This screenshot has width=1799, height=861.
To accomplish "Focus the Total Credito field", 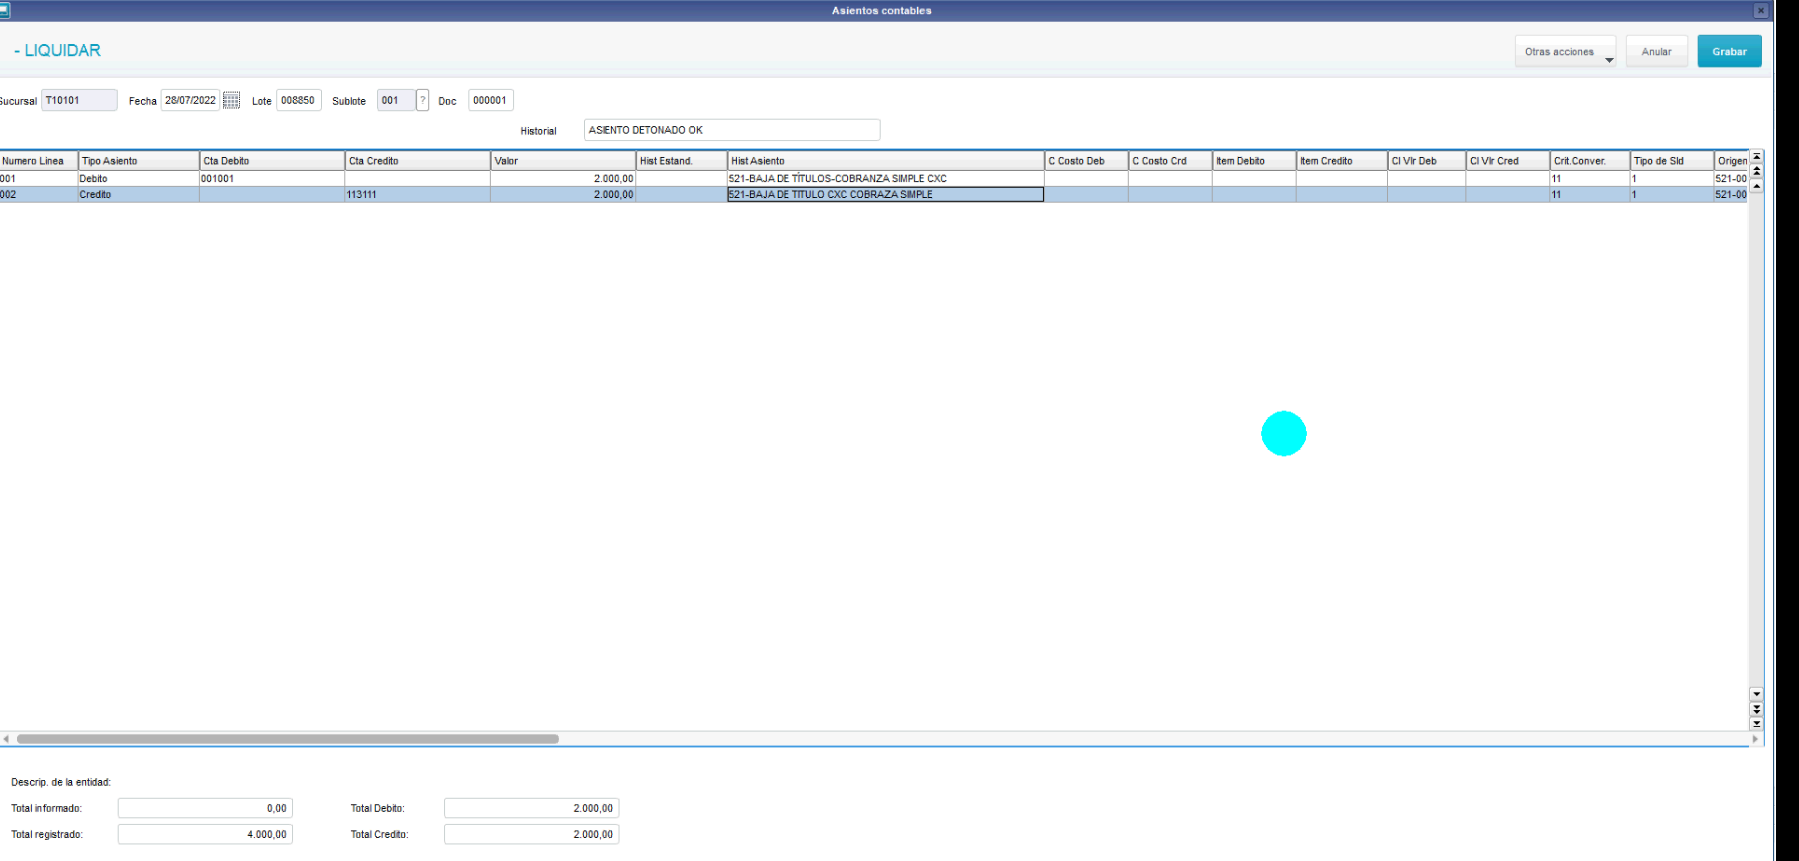I will pos(532,834).
